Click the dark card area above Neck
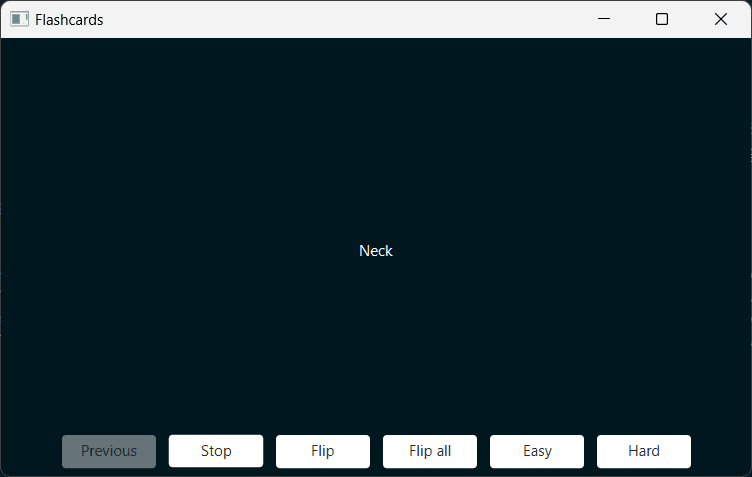The image size is (752, 477). (376, 140)
